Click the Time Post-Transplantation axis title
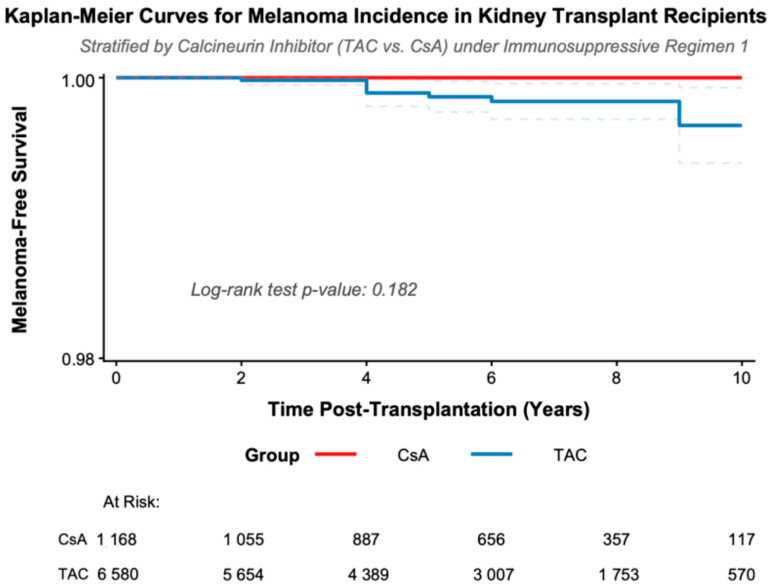The width and height of the screenshot is (772, 587). pos(428,410)
